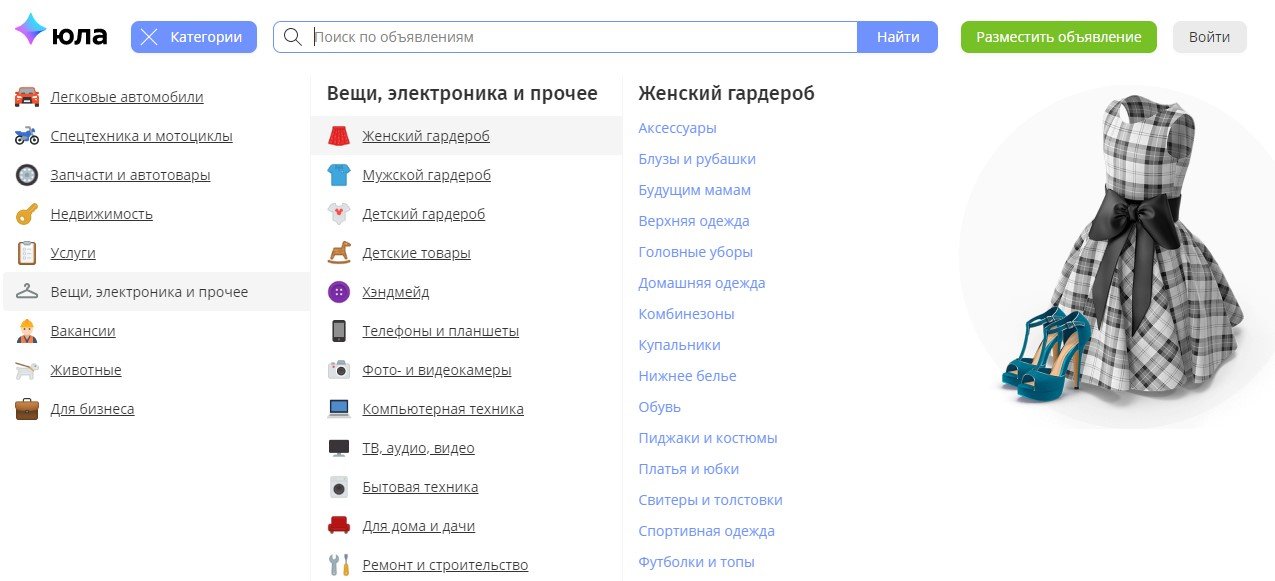Click the purple button icon for Хэндмейд
The image size is (1275, 581).
pos(339,292)
